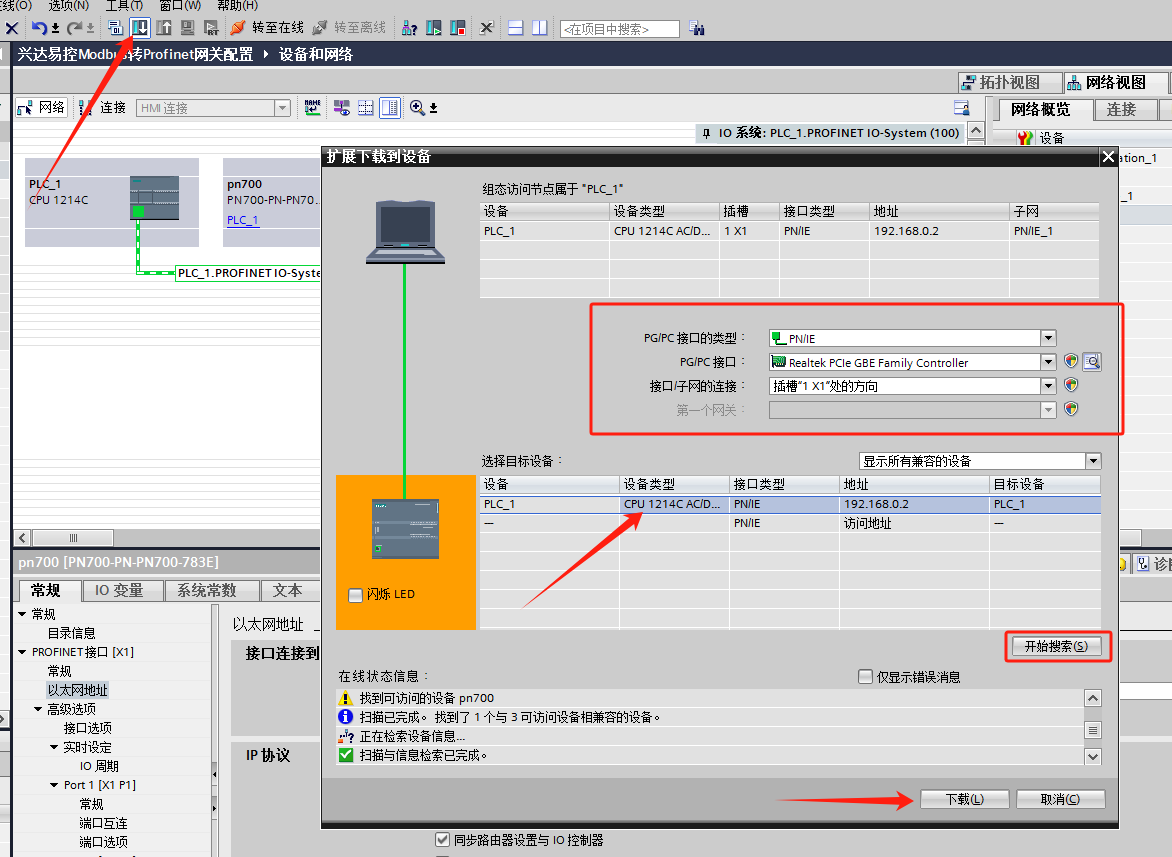Screen dimensions: 1172x857
Task: Switch to topology view (拓扑视图) tab
Action: (1009, 82)
